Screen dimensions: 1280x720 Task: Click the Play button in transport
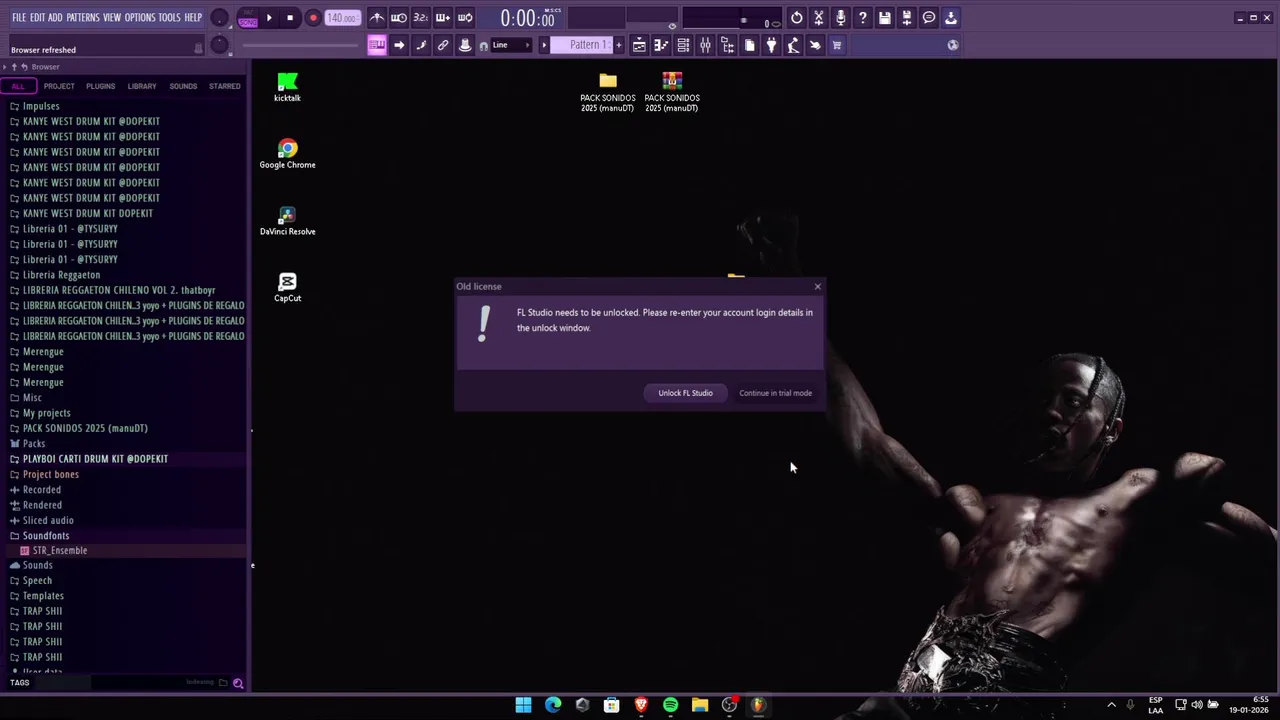(269, 18)
